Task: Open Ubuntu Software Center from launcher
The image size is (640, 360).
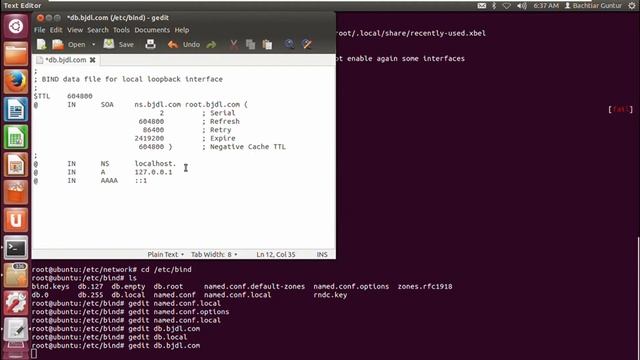Action: pos(16,193)
